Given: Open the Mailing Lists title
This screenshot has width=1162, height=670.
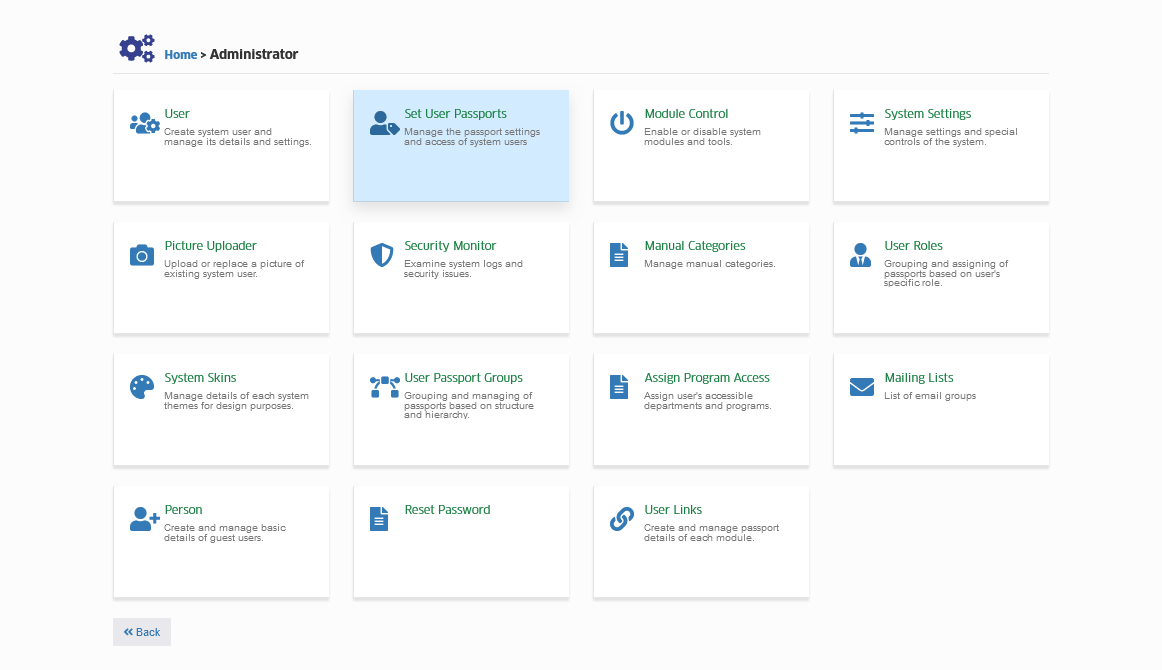Looking at the screenshot, I should (919, 378).
